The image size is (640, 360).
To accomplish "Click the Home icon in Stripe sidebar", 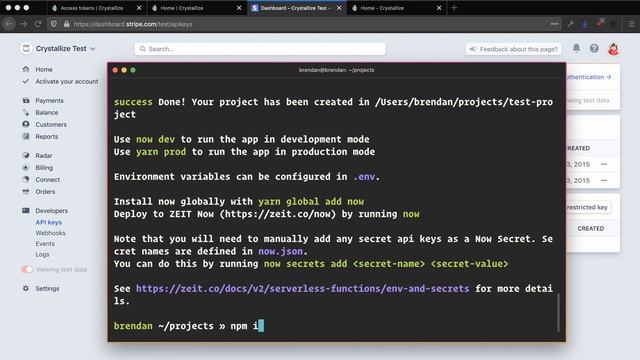I will click(x=26, y=69).
